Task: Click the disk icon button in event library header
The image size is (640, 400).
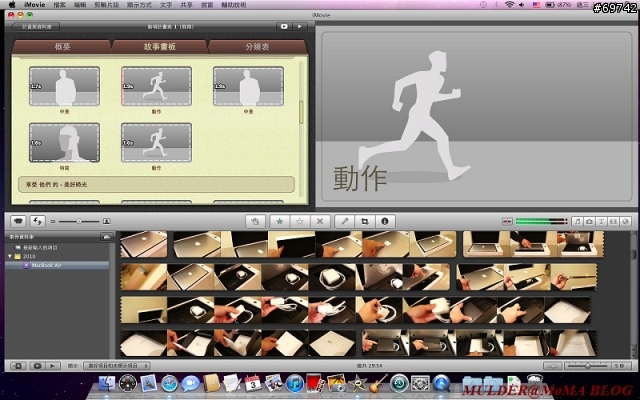Action: click(x=107, y=237)
